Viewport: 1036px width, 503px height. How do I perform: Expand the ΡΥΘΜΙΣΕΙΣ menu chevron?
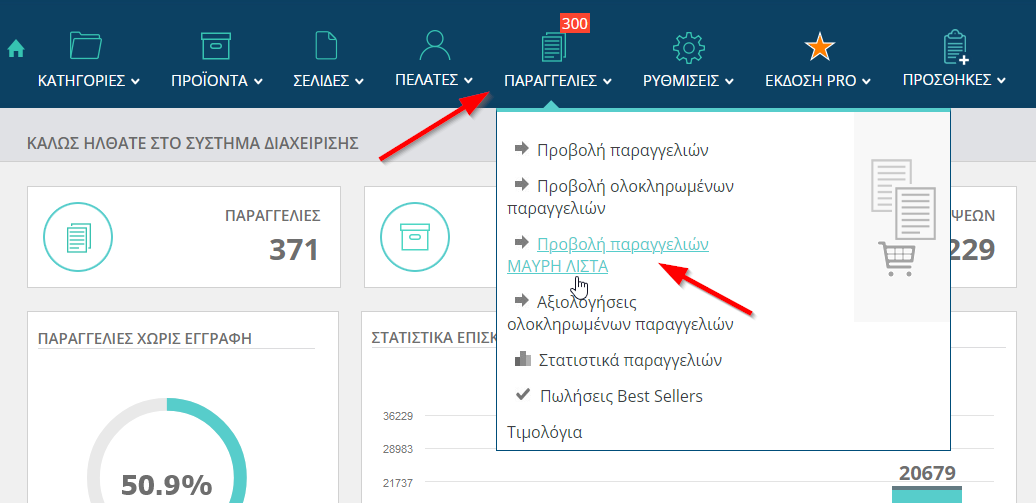click(x=729, y=81)
